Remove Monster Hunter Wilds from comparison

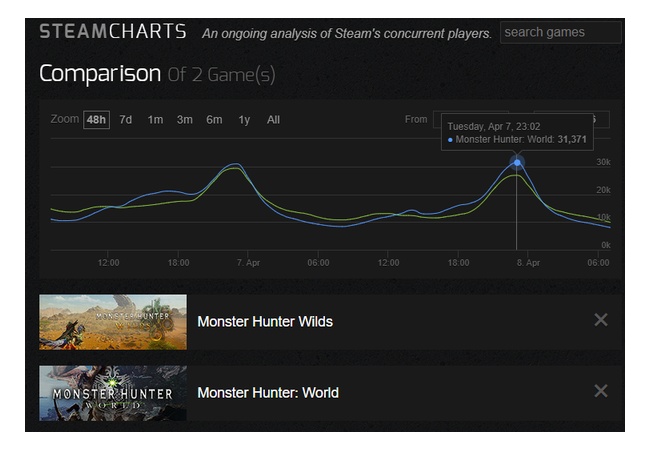point(601,320)
